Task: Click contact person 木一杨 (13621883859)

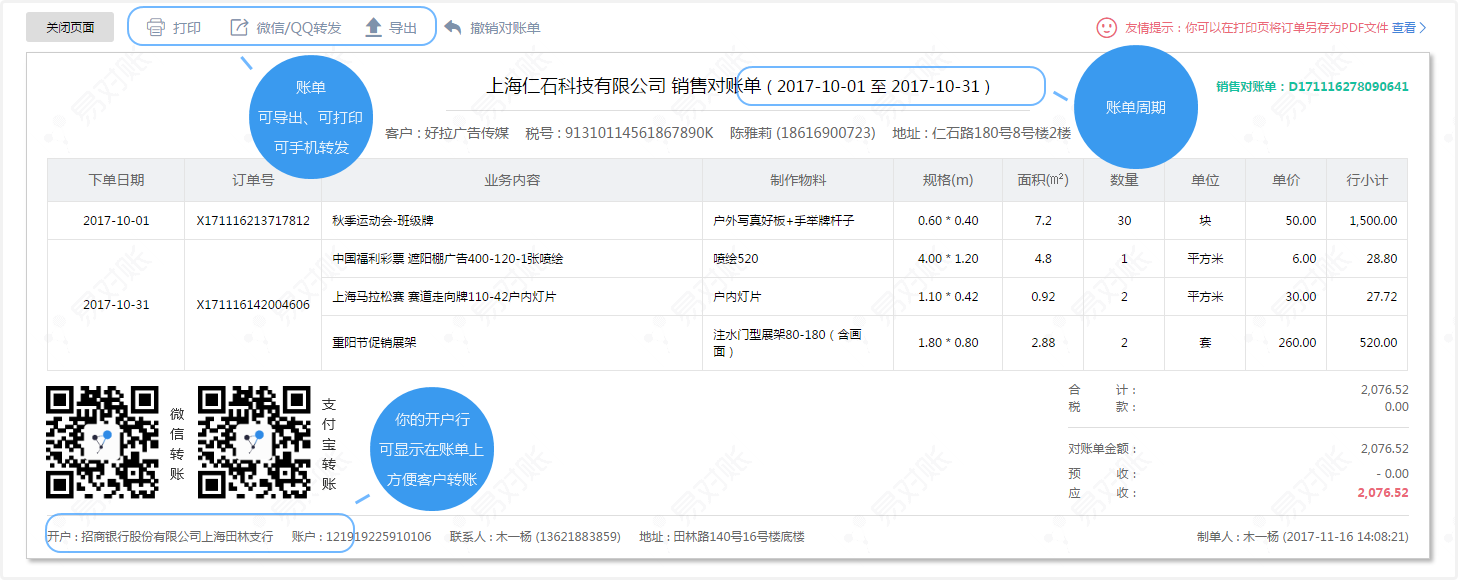Action: [558, 537]
